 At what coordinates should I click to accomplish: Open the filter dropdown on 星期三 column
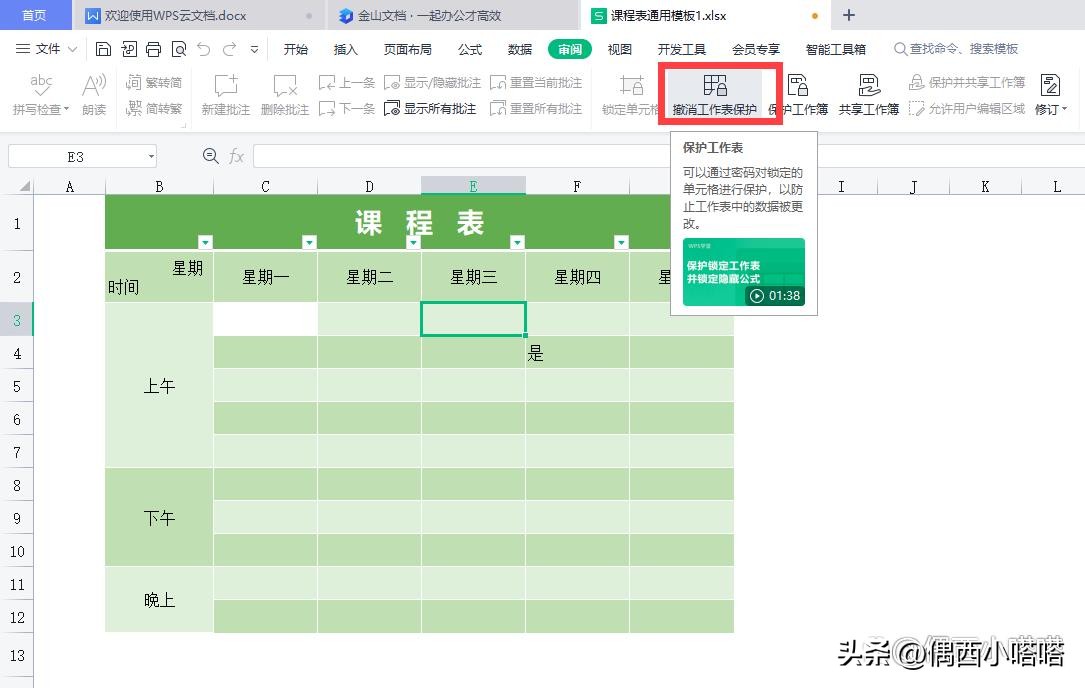click(x=517, y=242)
